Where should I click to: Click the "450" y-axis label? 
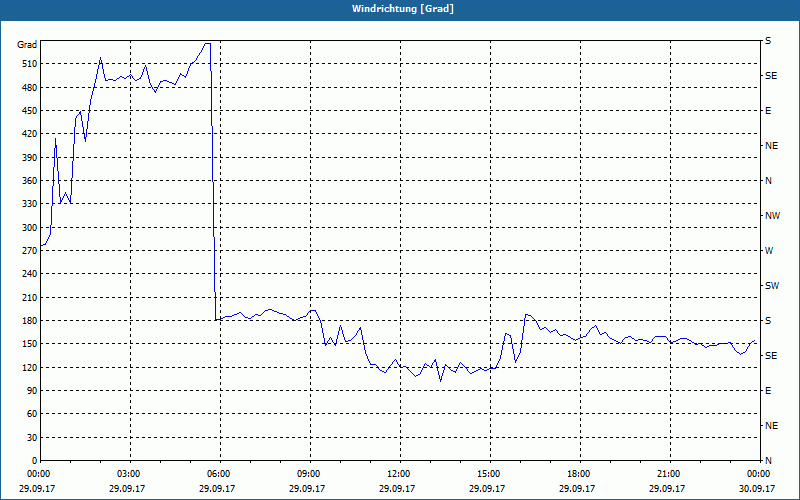point(30,111)
